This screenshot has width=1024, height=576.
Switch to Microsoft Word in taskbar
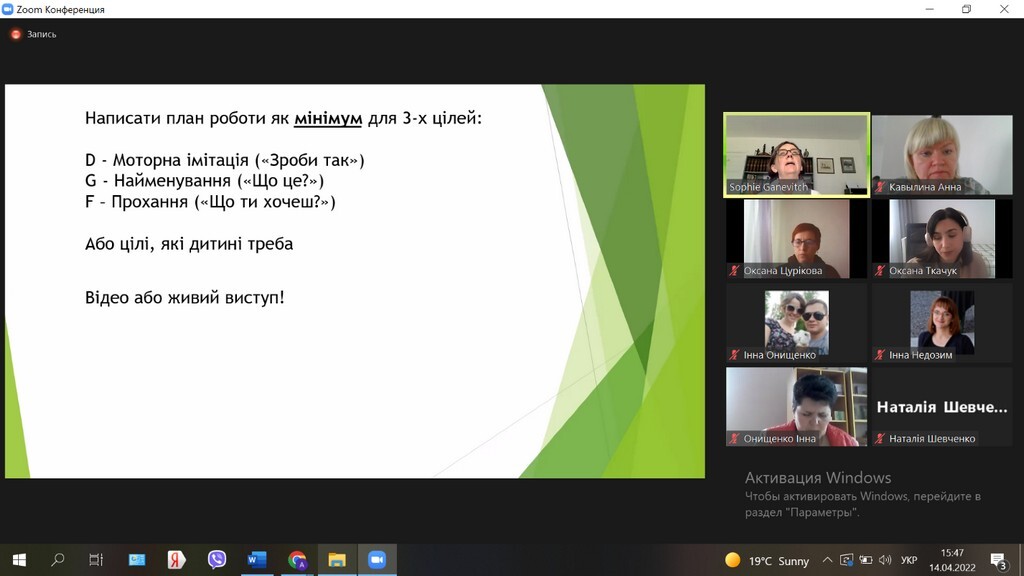[x=257, y=560]
